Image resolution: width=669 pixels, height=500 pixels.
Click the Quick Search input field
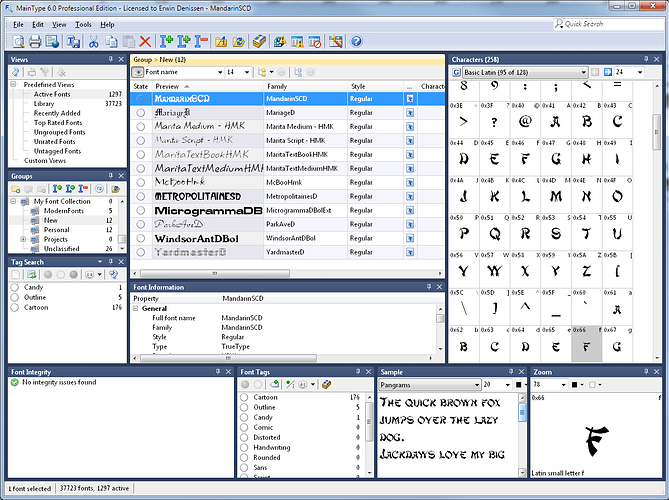tap(608, 24)
